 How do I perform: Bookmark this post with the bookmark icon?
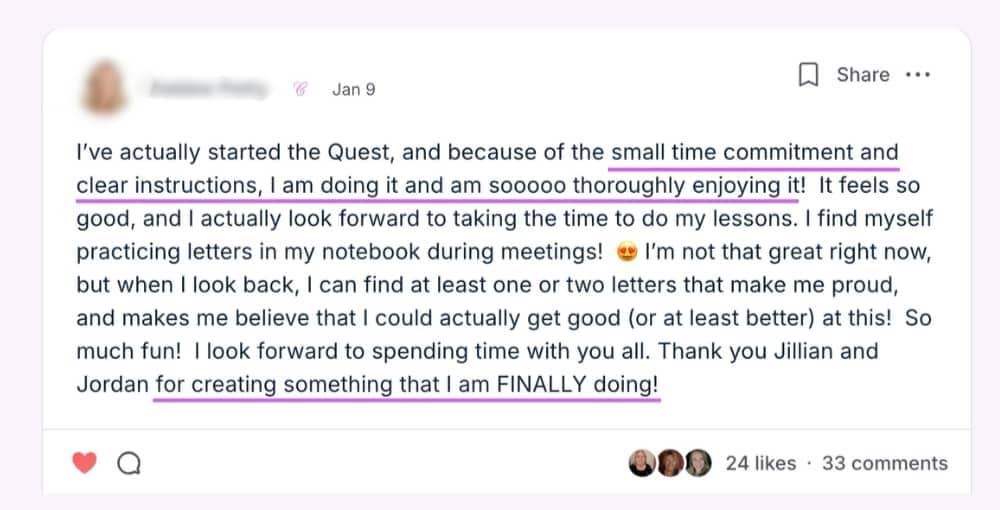click(809, 75)
